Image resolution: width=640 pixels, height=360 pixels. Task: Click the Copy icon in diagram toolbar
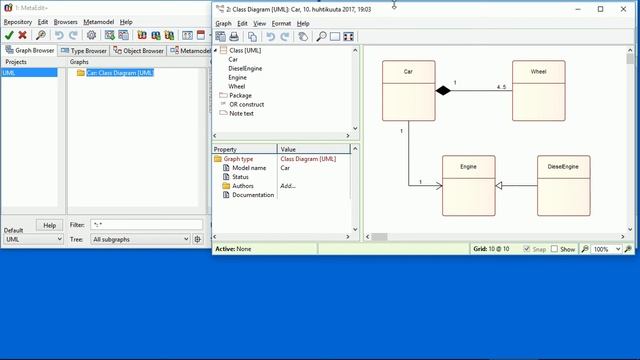coord(252,37)
